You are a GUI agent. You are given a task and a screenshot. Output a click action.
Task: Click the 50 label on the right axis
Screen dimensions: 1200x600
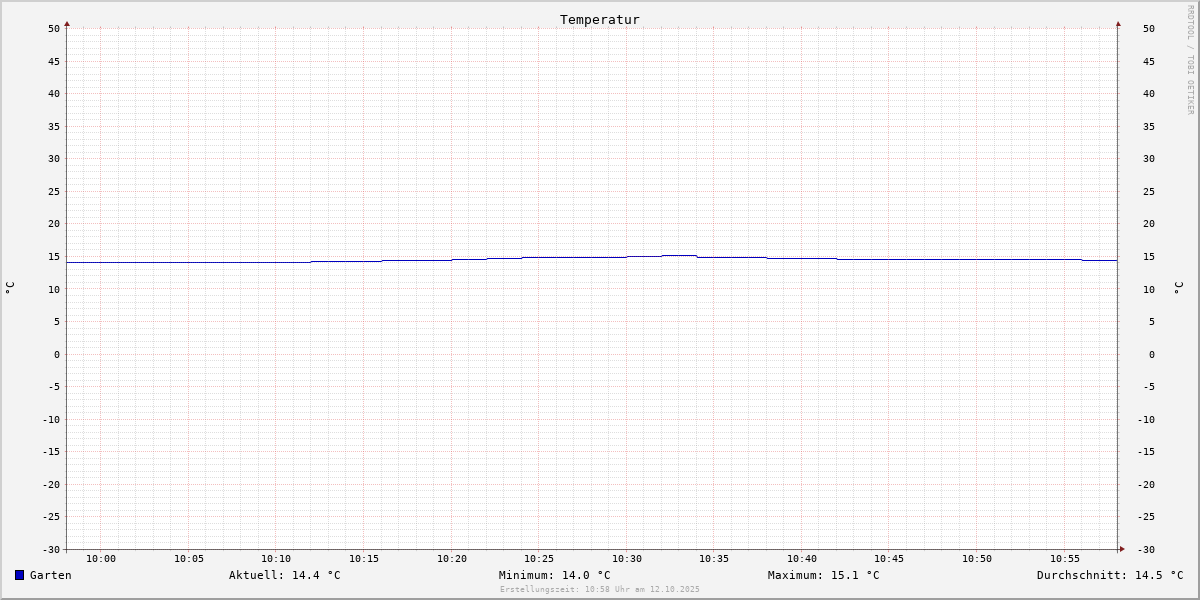1149,29
